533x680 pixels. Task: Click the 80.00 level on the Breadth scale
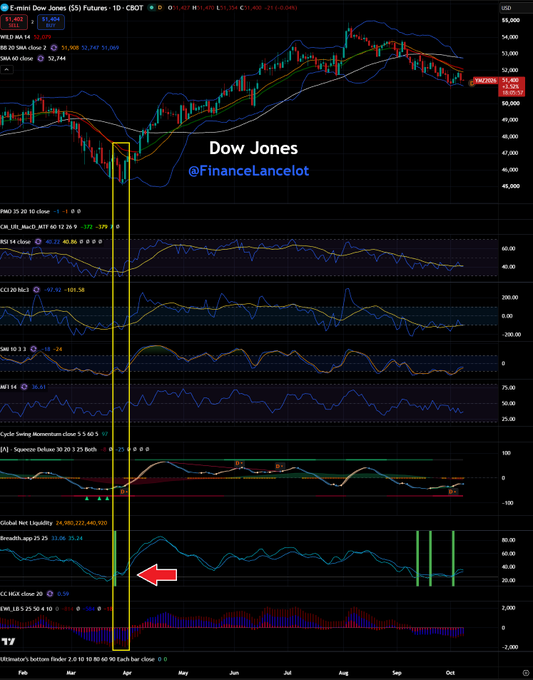pos(508,540)
